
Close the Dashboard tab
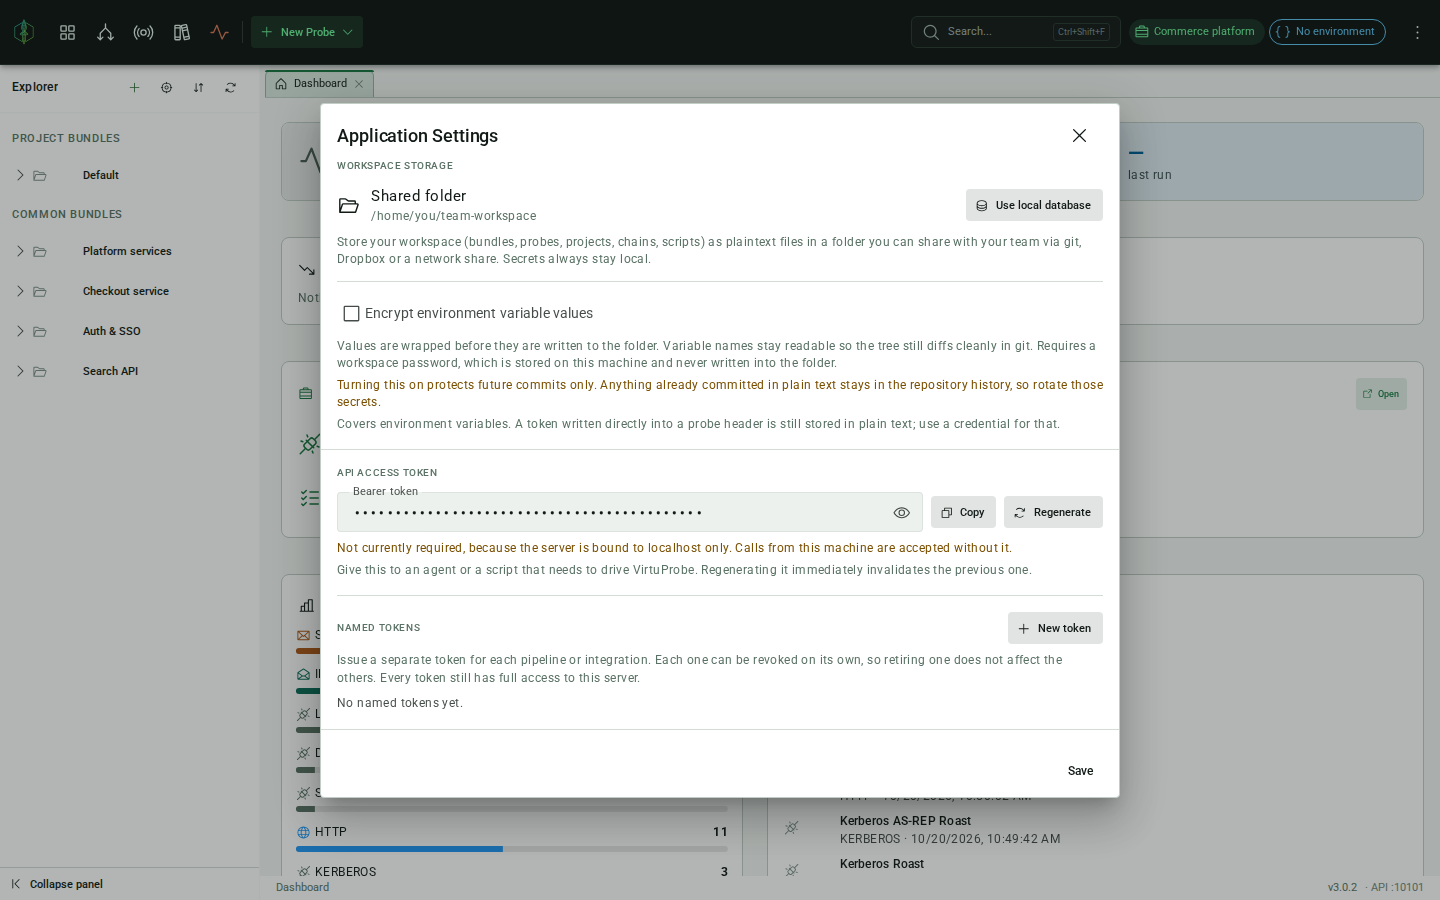click(x=359, y=84)
